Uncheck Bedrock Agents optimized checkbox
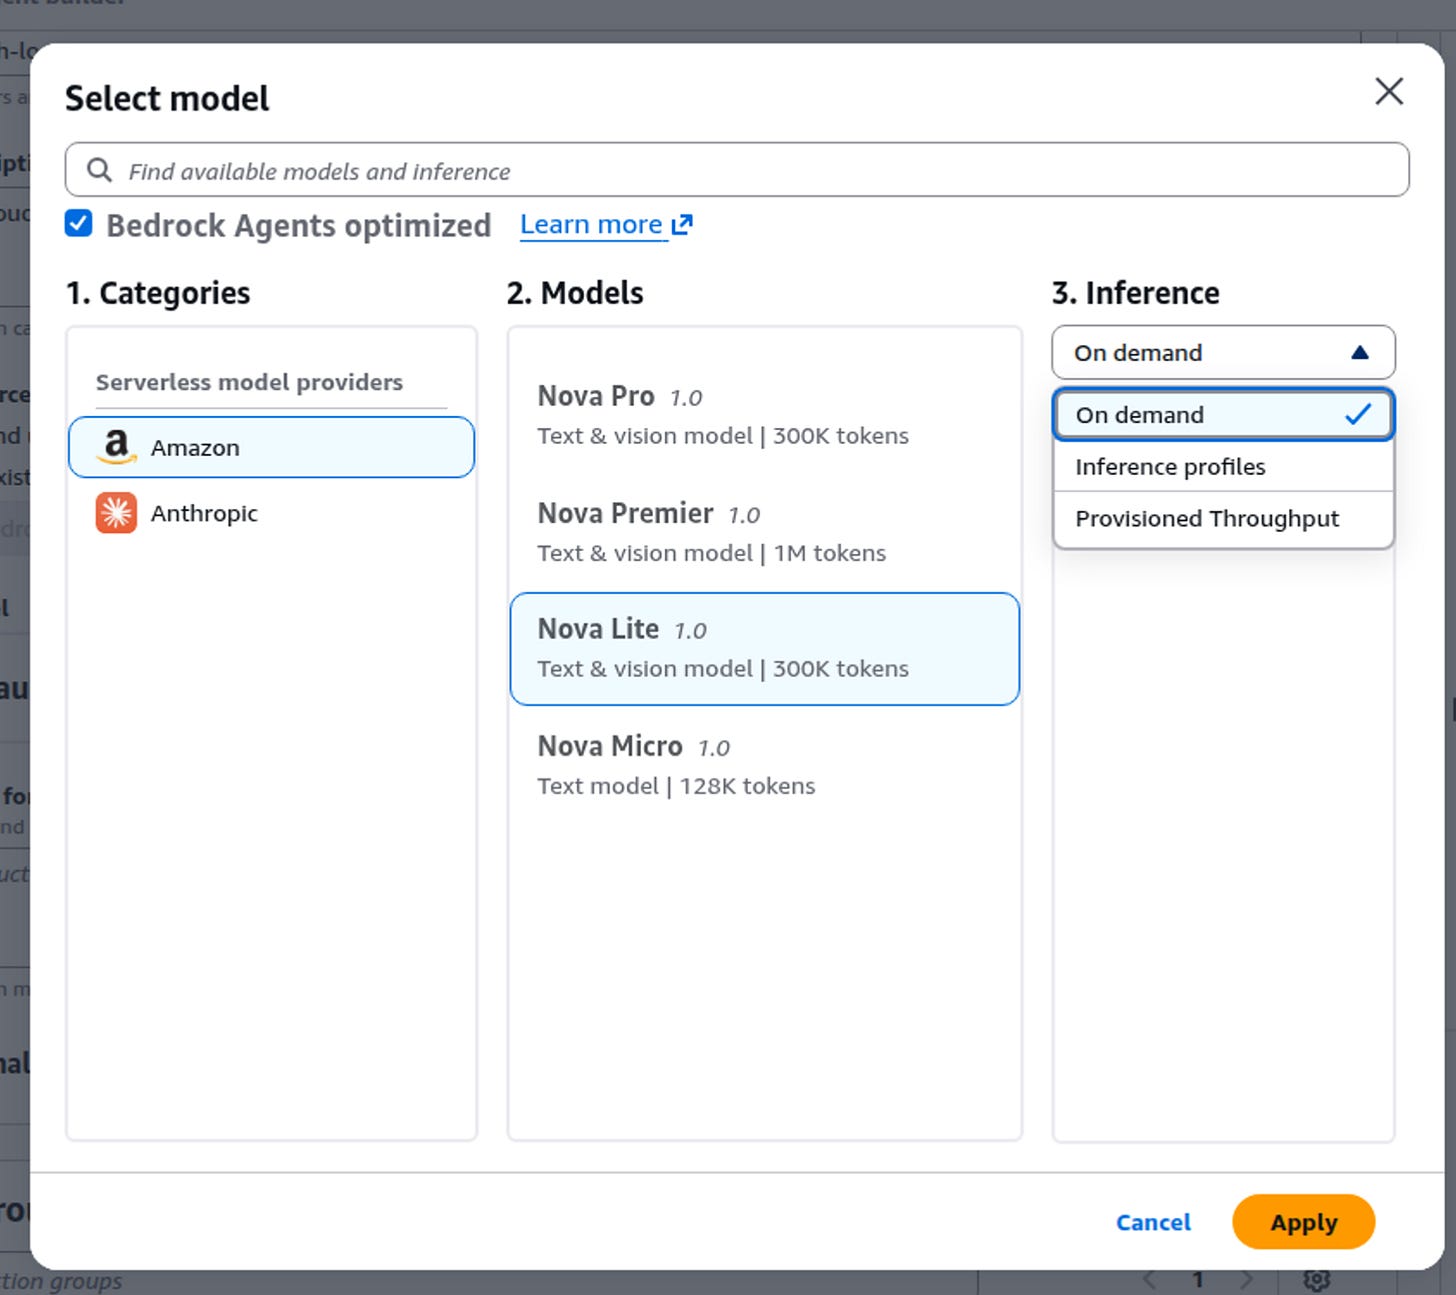Viewport: 1456px width, 1295px height. [79, 223]
